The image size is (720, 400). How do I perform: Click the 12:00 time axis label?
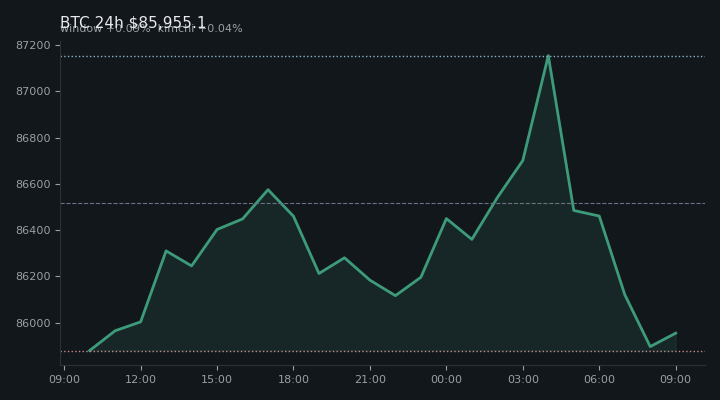click(141, 379)
